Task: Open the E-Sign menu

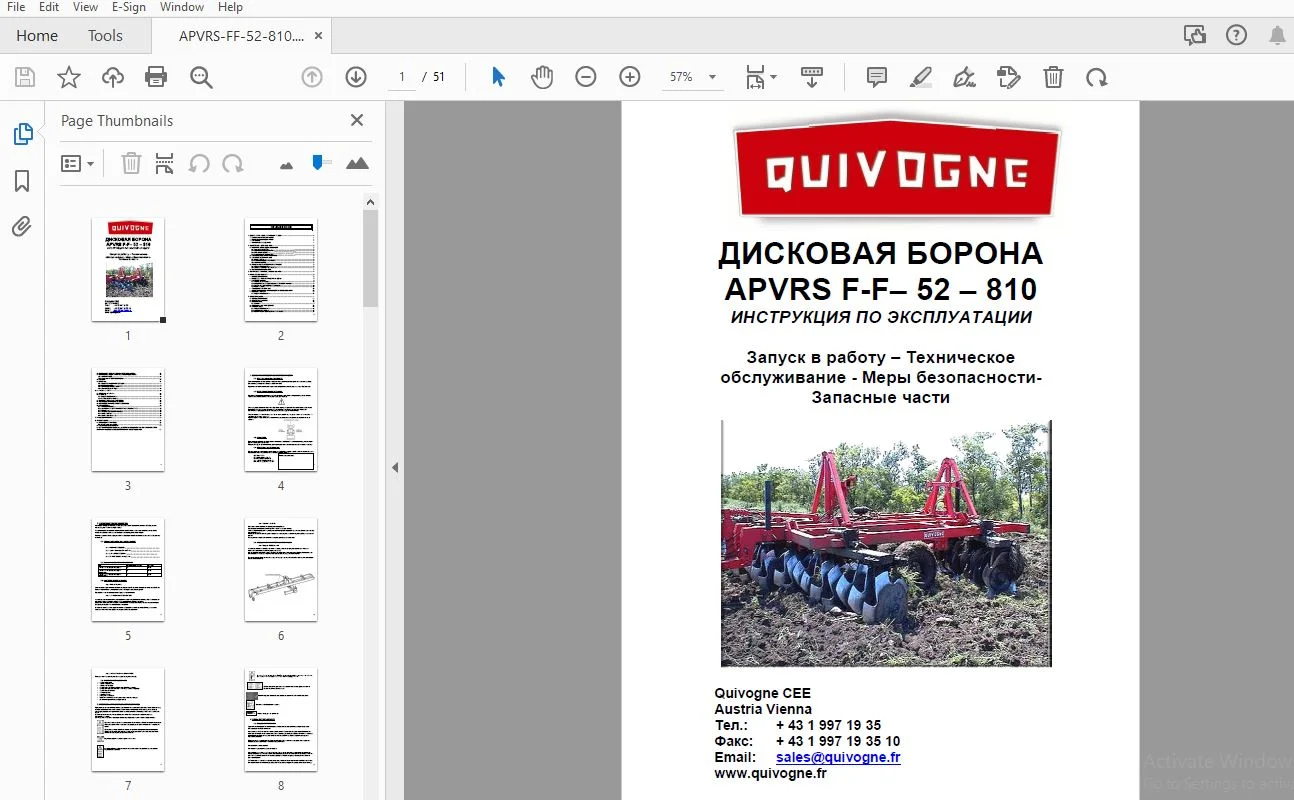Action: coord(128,7)
